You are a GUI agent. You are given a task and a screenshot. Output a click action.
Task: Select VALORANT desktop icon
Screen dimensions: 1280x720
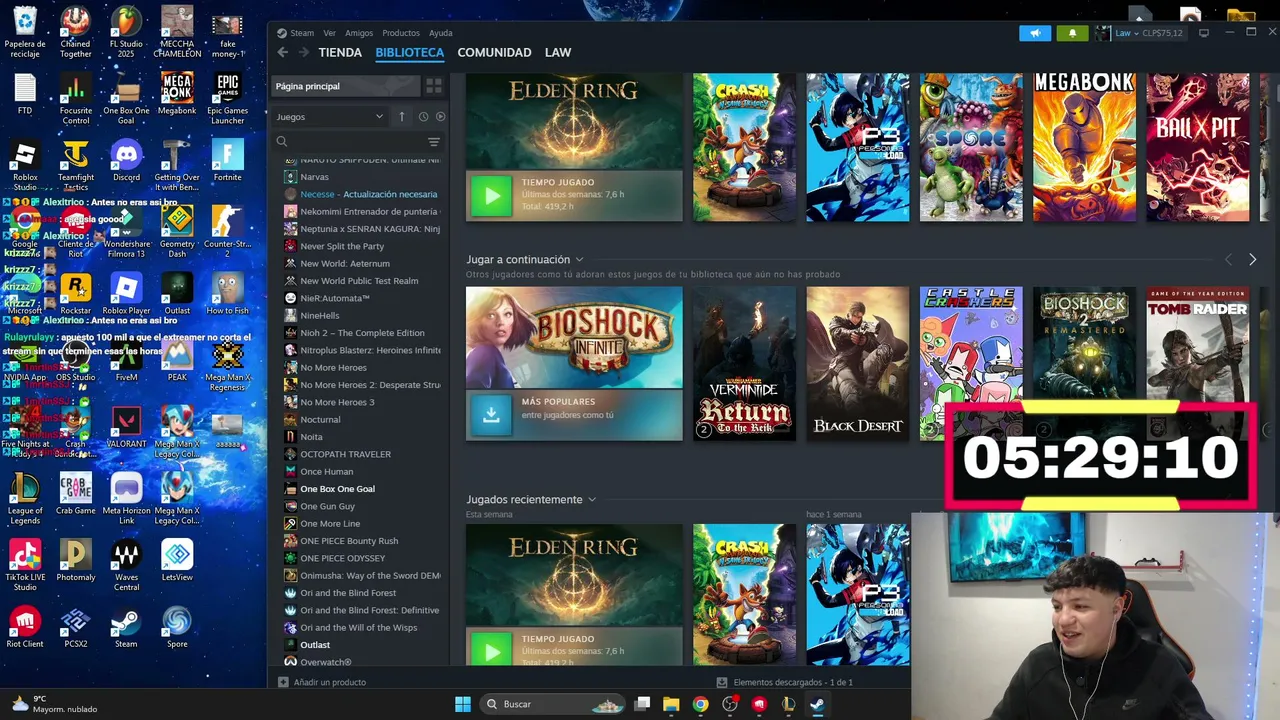point(126,426)
